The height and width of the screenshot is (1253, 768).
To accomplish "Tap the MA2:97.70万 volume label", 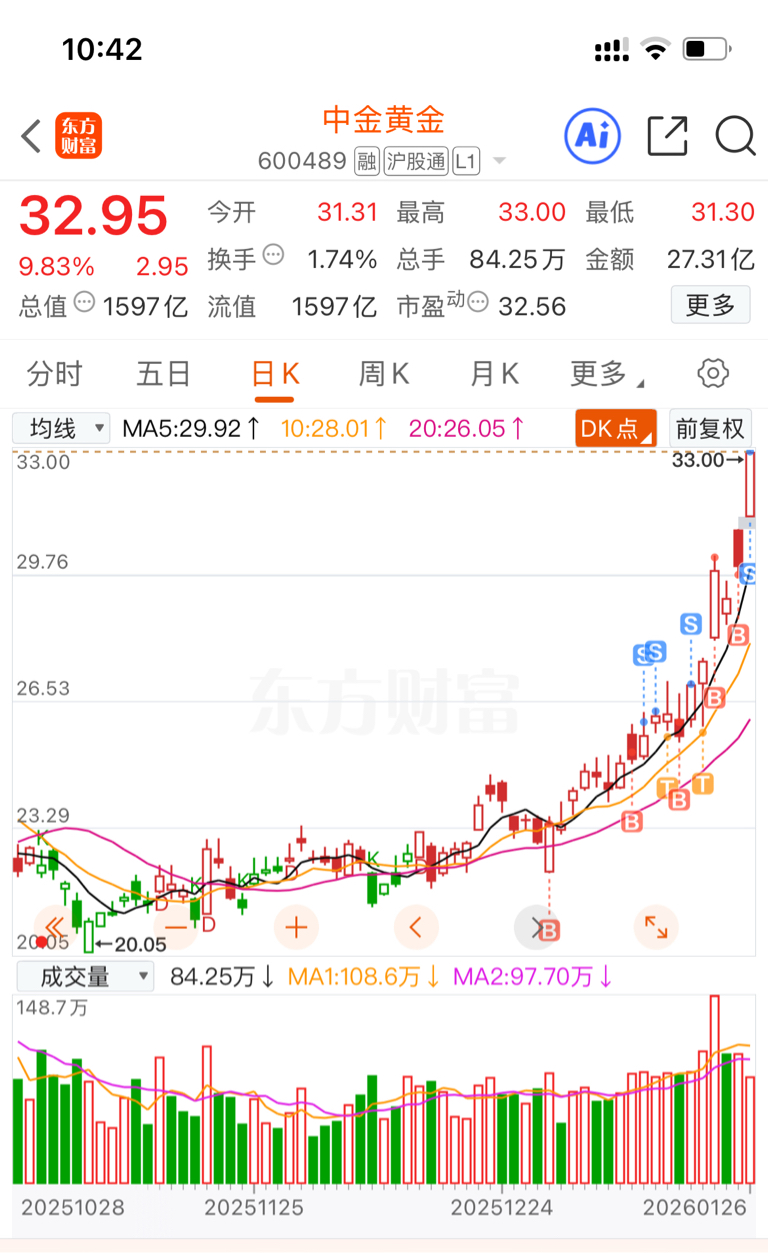I will coord(533,976).
